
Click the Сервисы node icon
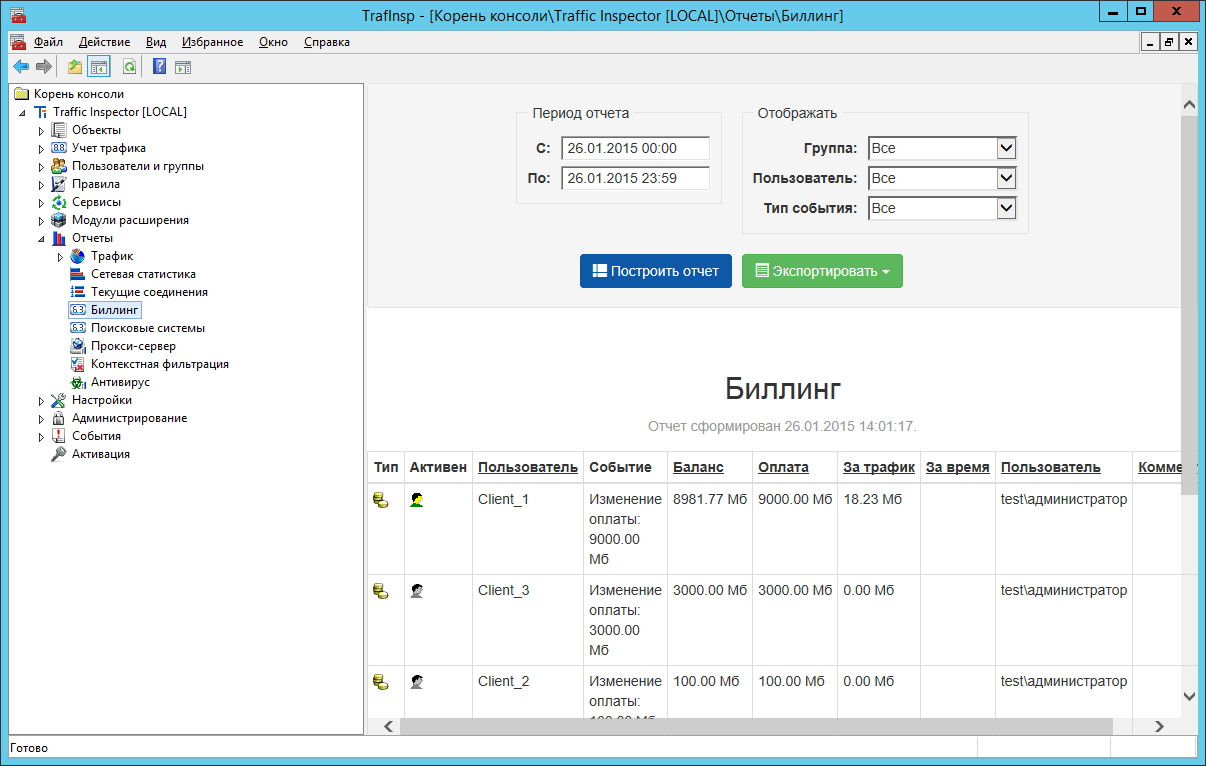59,202
